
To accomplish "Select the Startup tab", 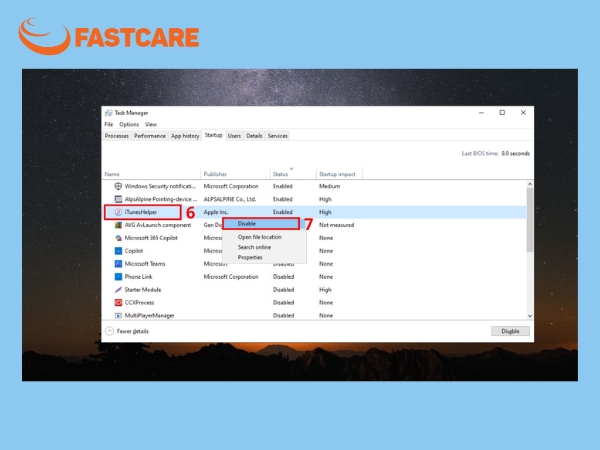I will [x=213, y=135].
